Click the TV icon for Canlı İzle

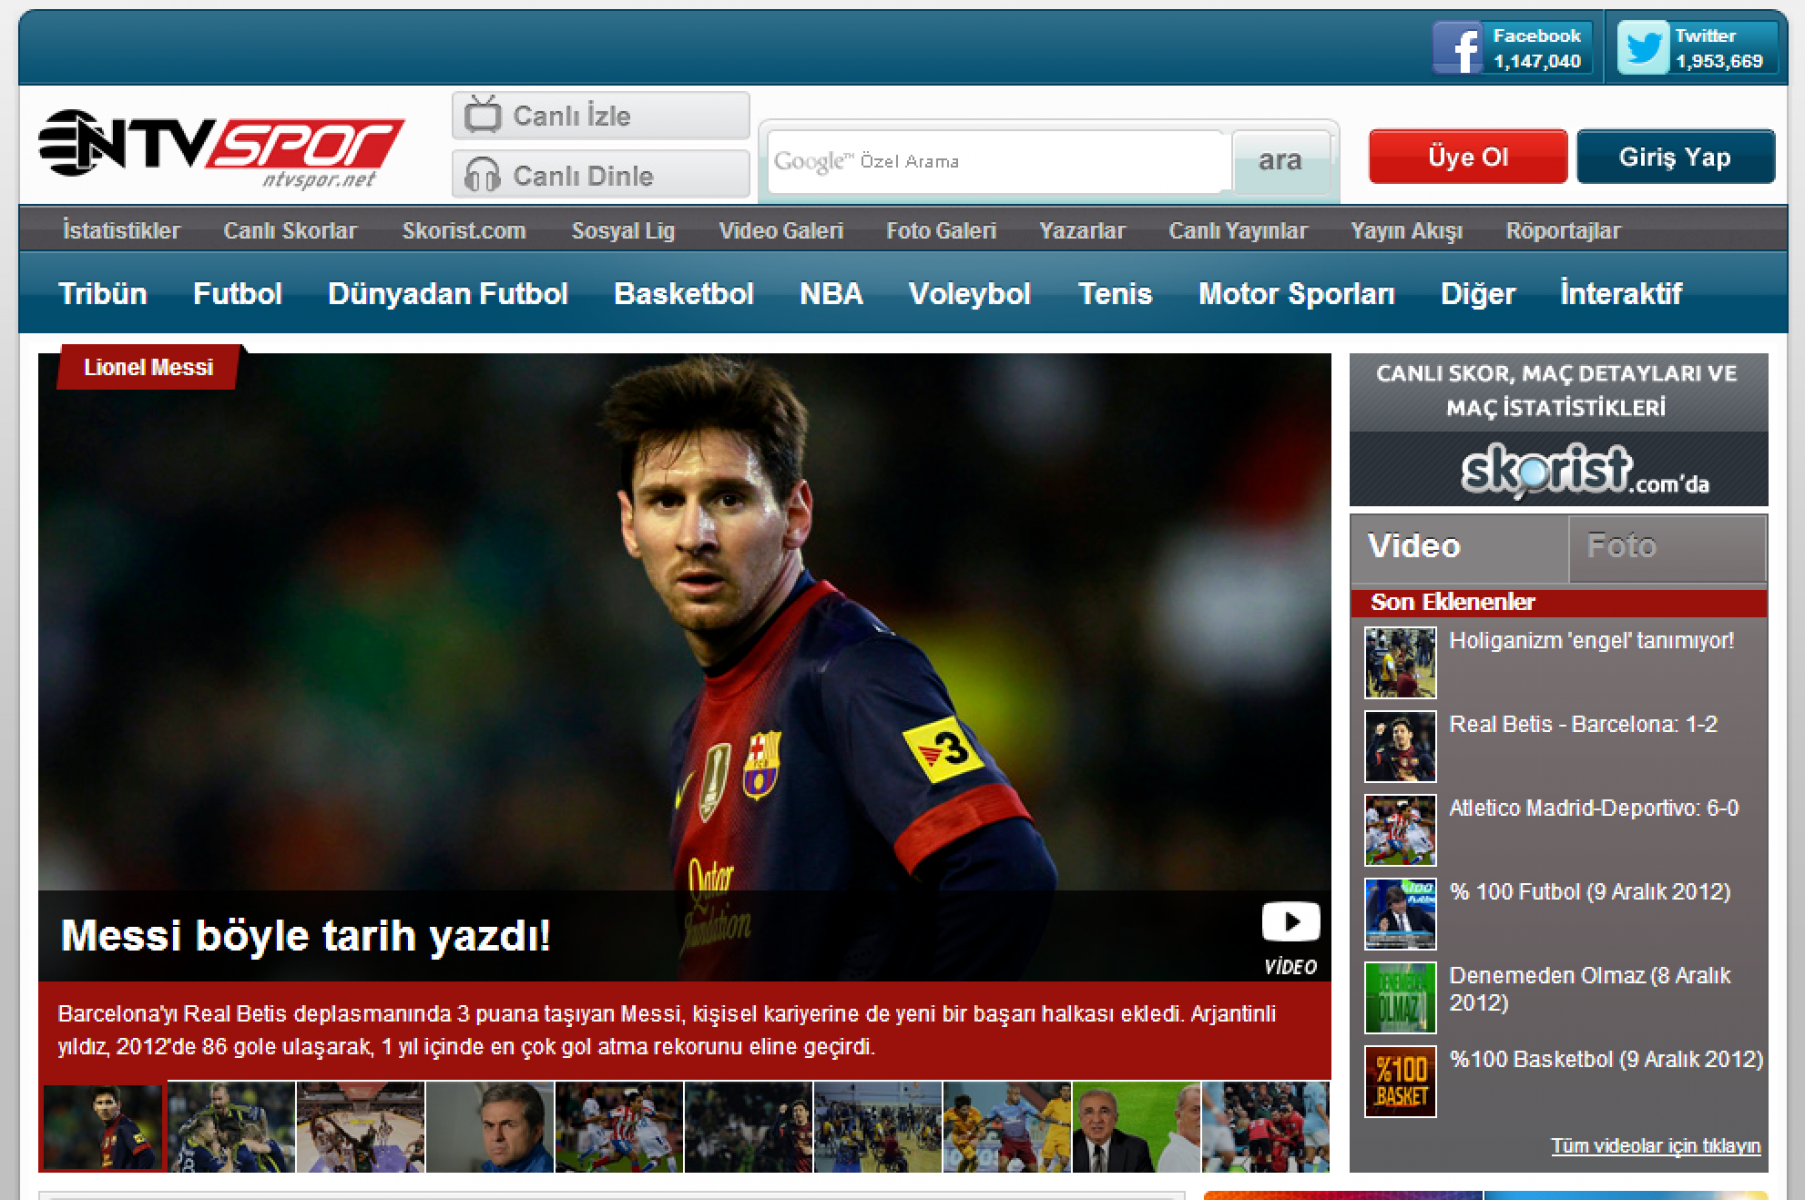482,115
